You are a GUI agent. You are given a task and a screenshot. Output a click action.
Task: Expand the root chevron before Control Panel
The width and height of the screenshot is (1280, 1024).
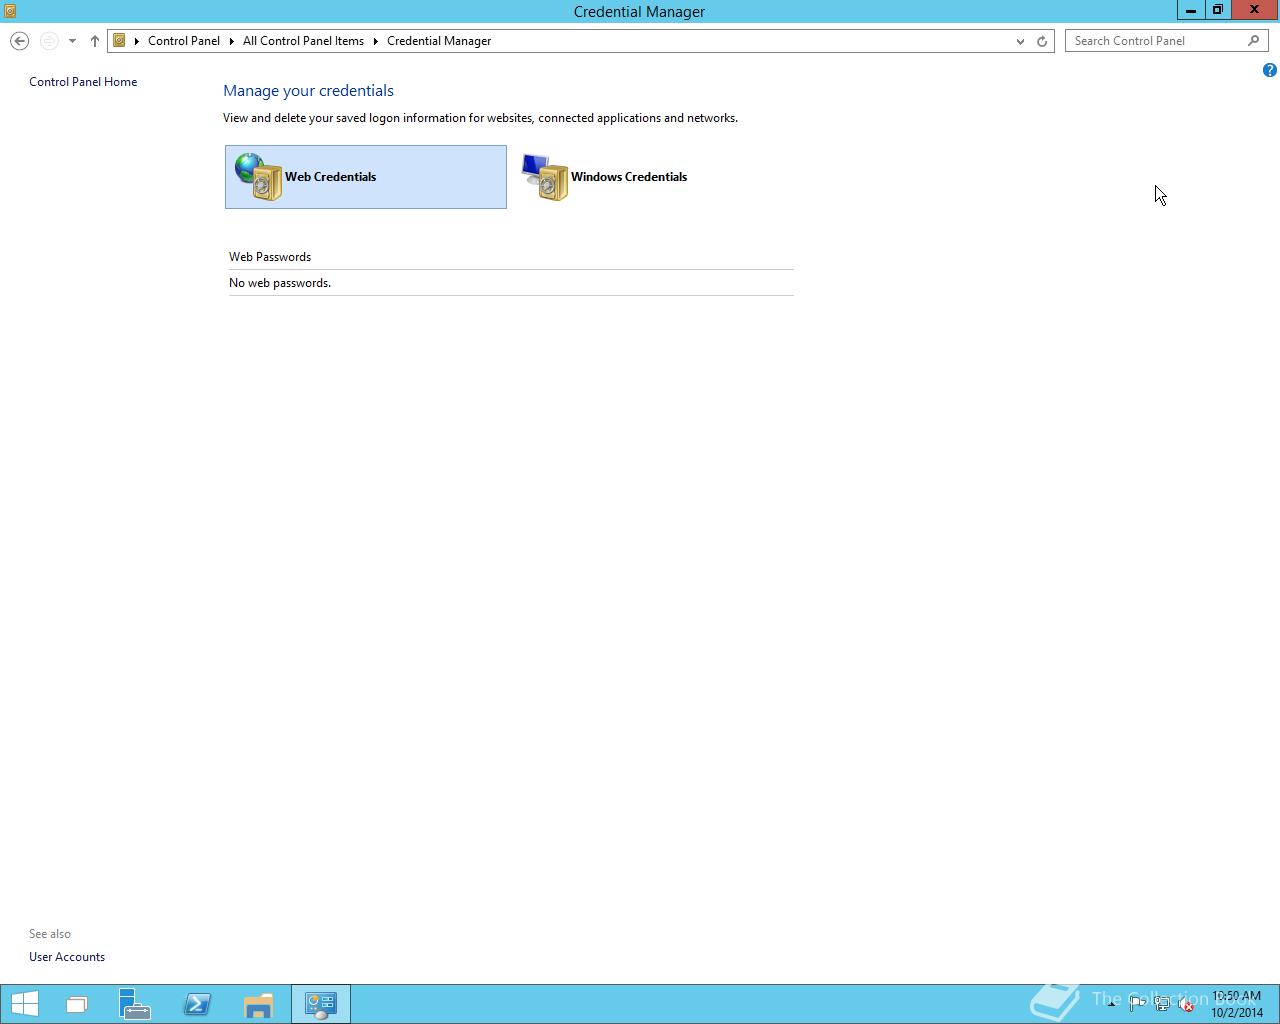coord(137,41)
